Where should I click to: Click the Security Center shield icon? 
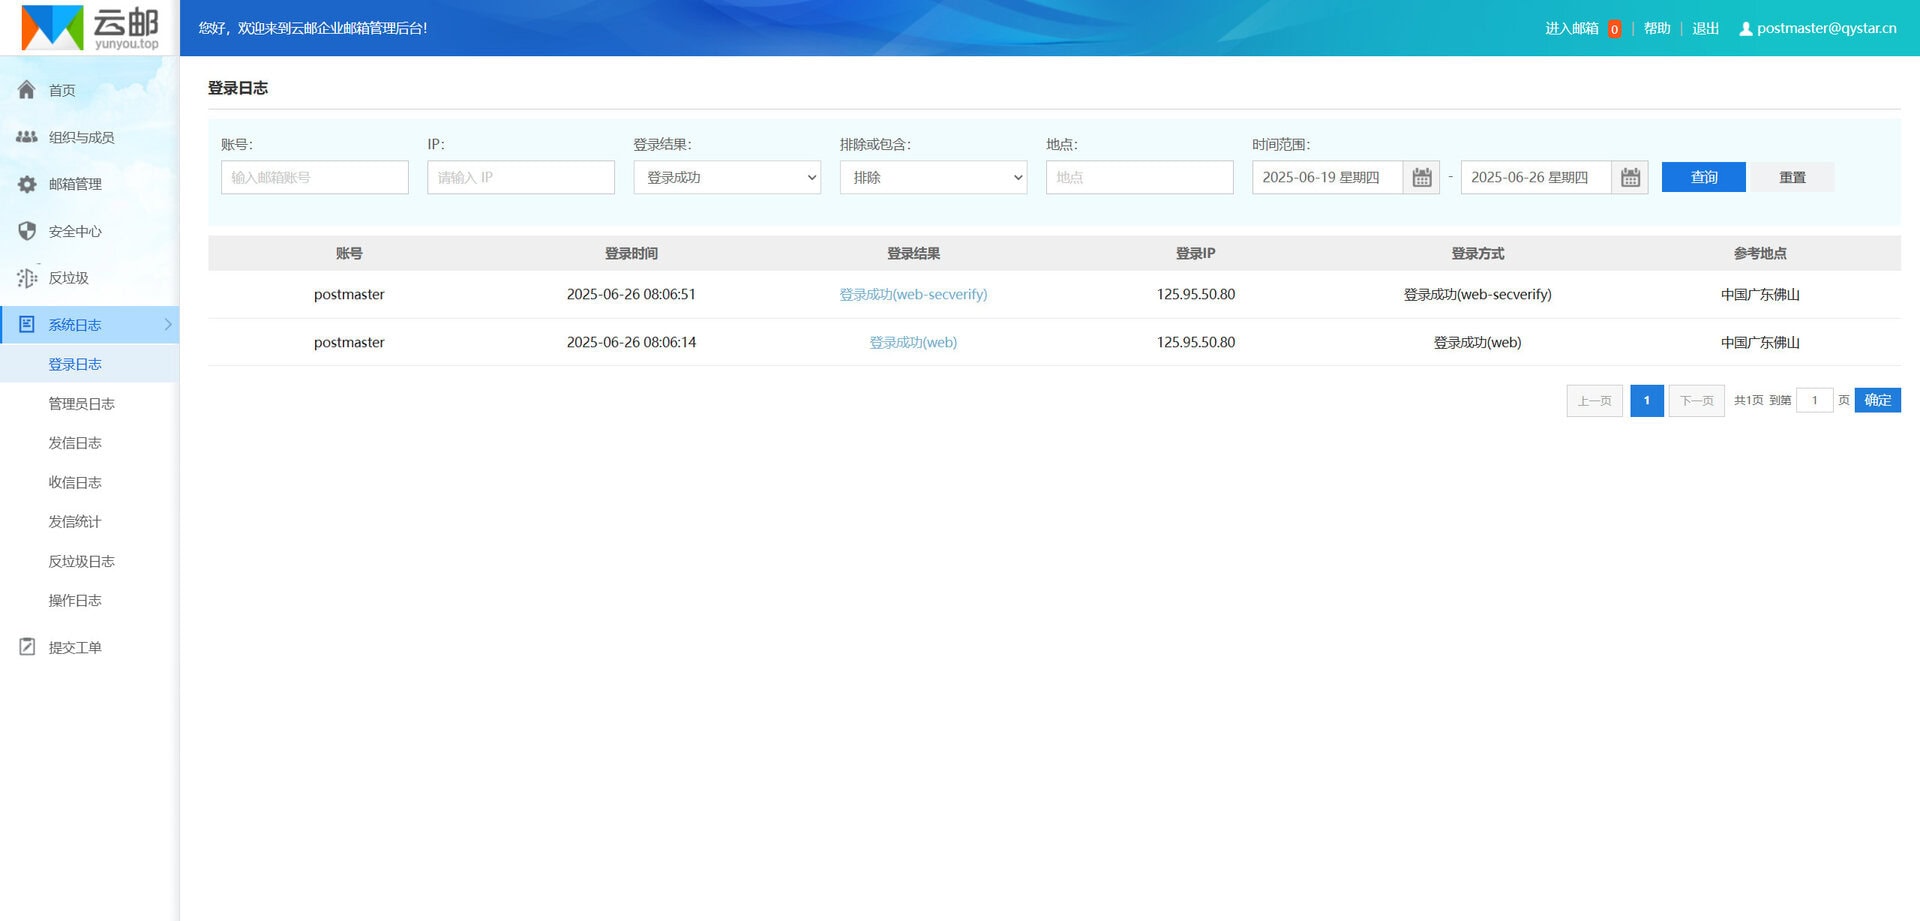tap(27, 231)
